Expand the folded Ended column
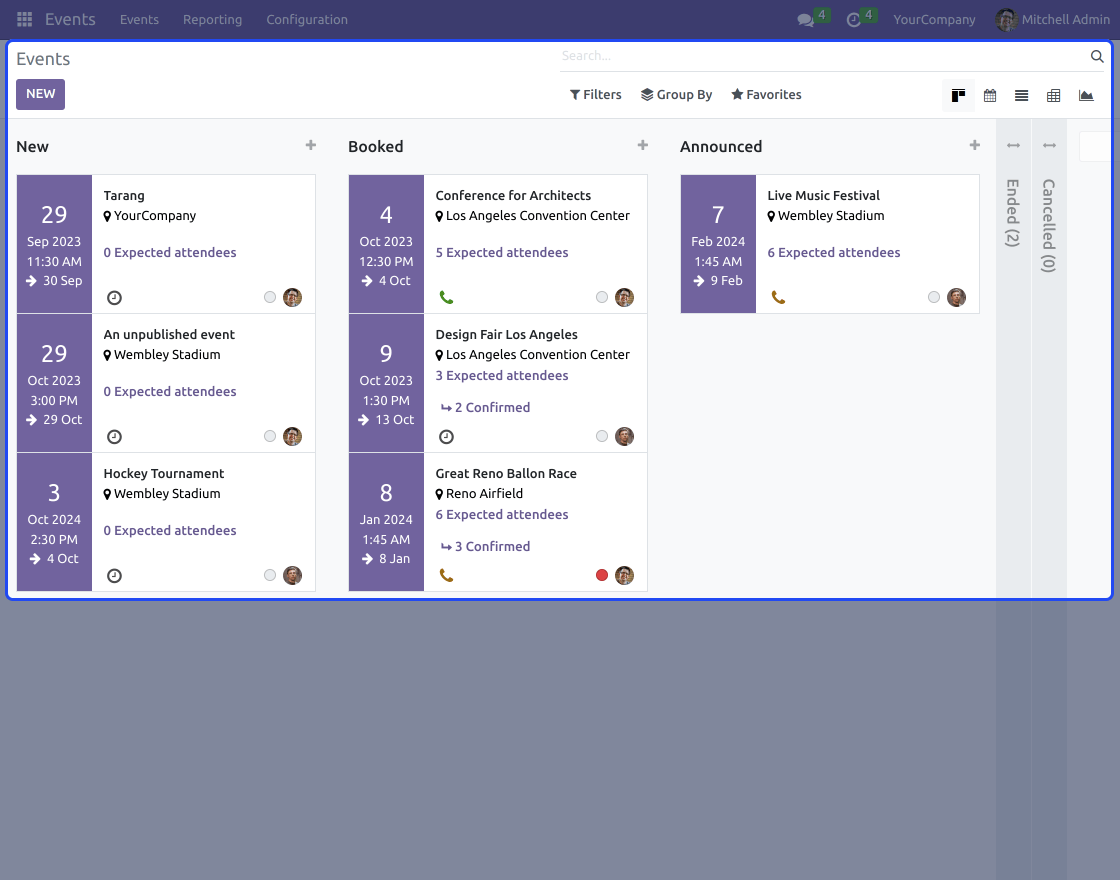 coord(1013,200)
